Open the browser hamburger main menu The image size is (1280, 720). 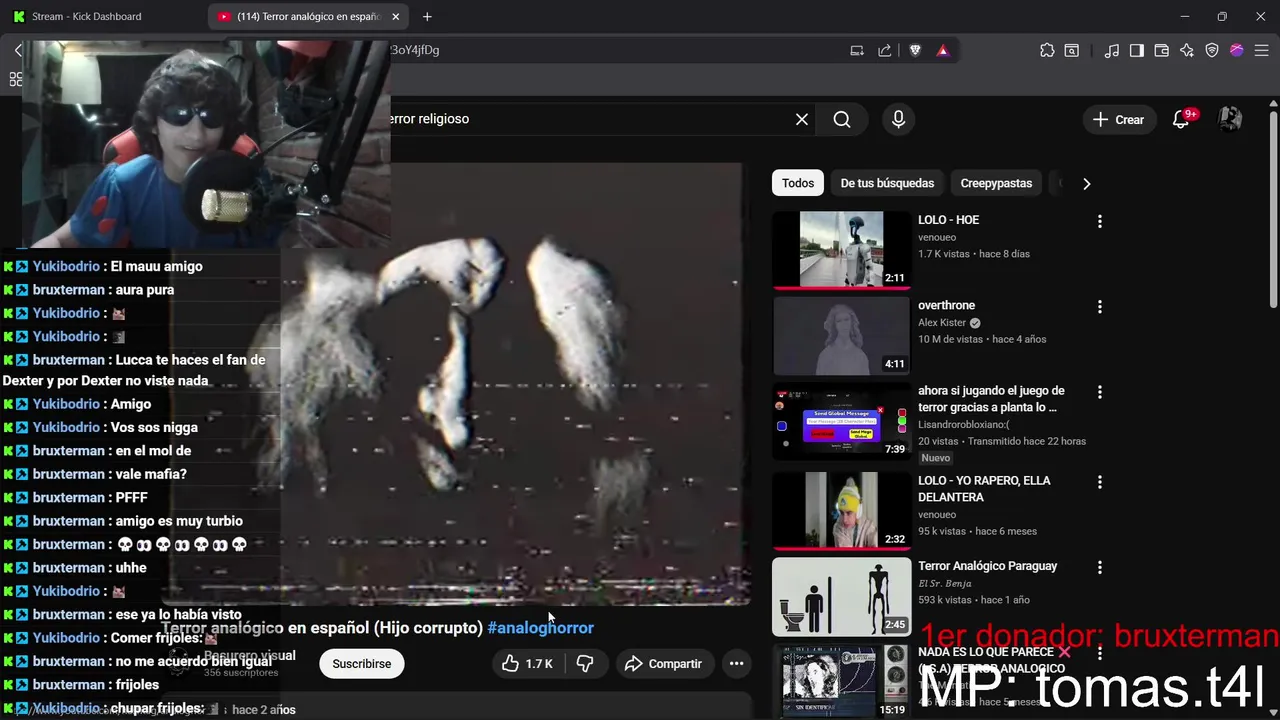tap(1262, 50)
